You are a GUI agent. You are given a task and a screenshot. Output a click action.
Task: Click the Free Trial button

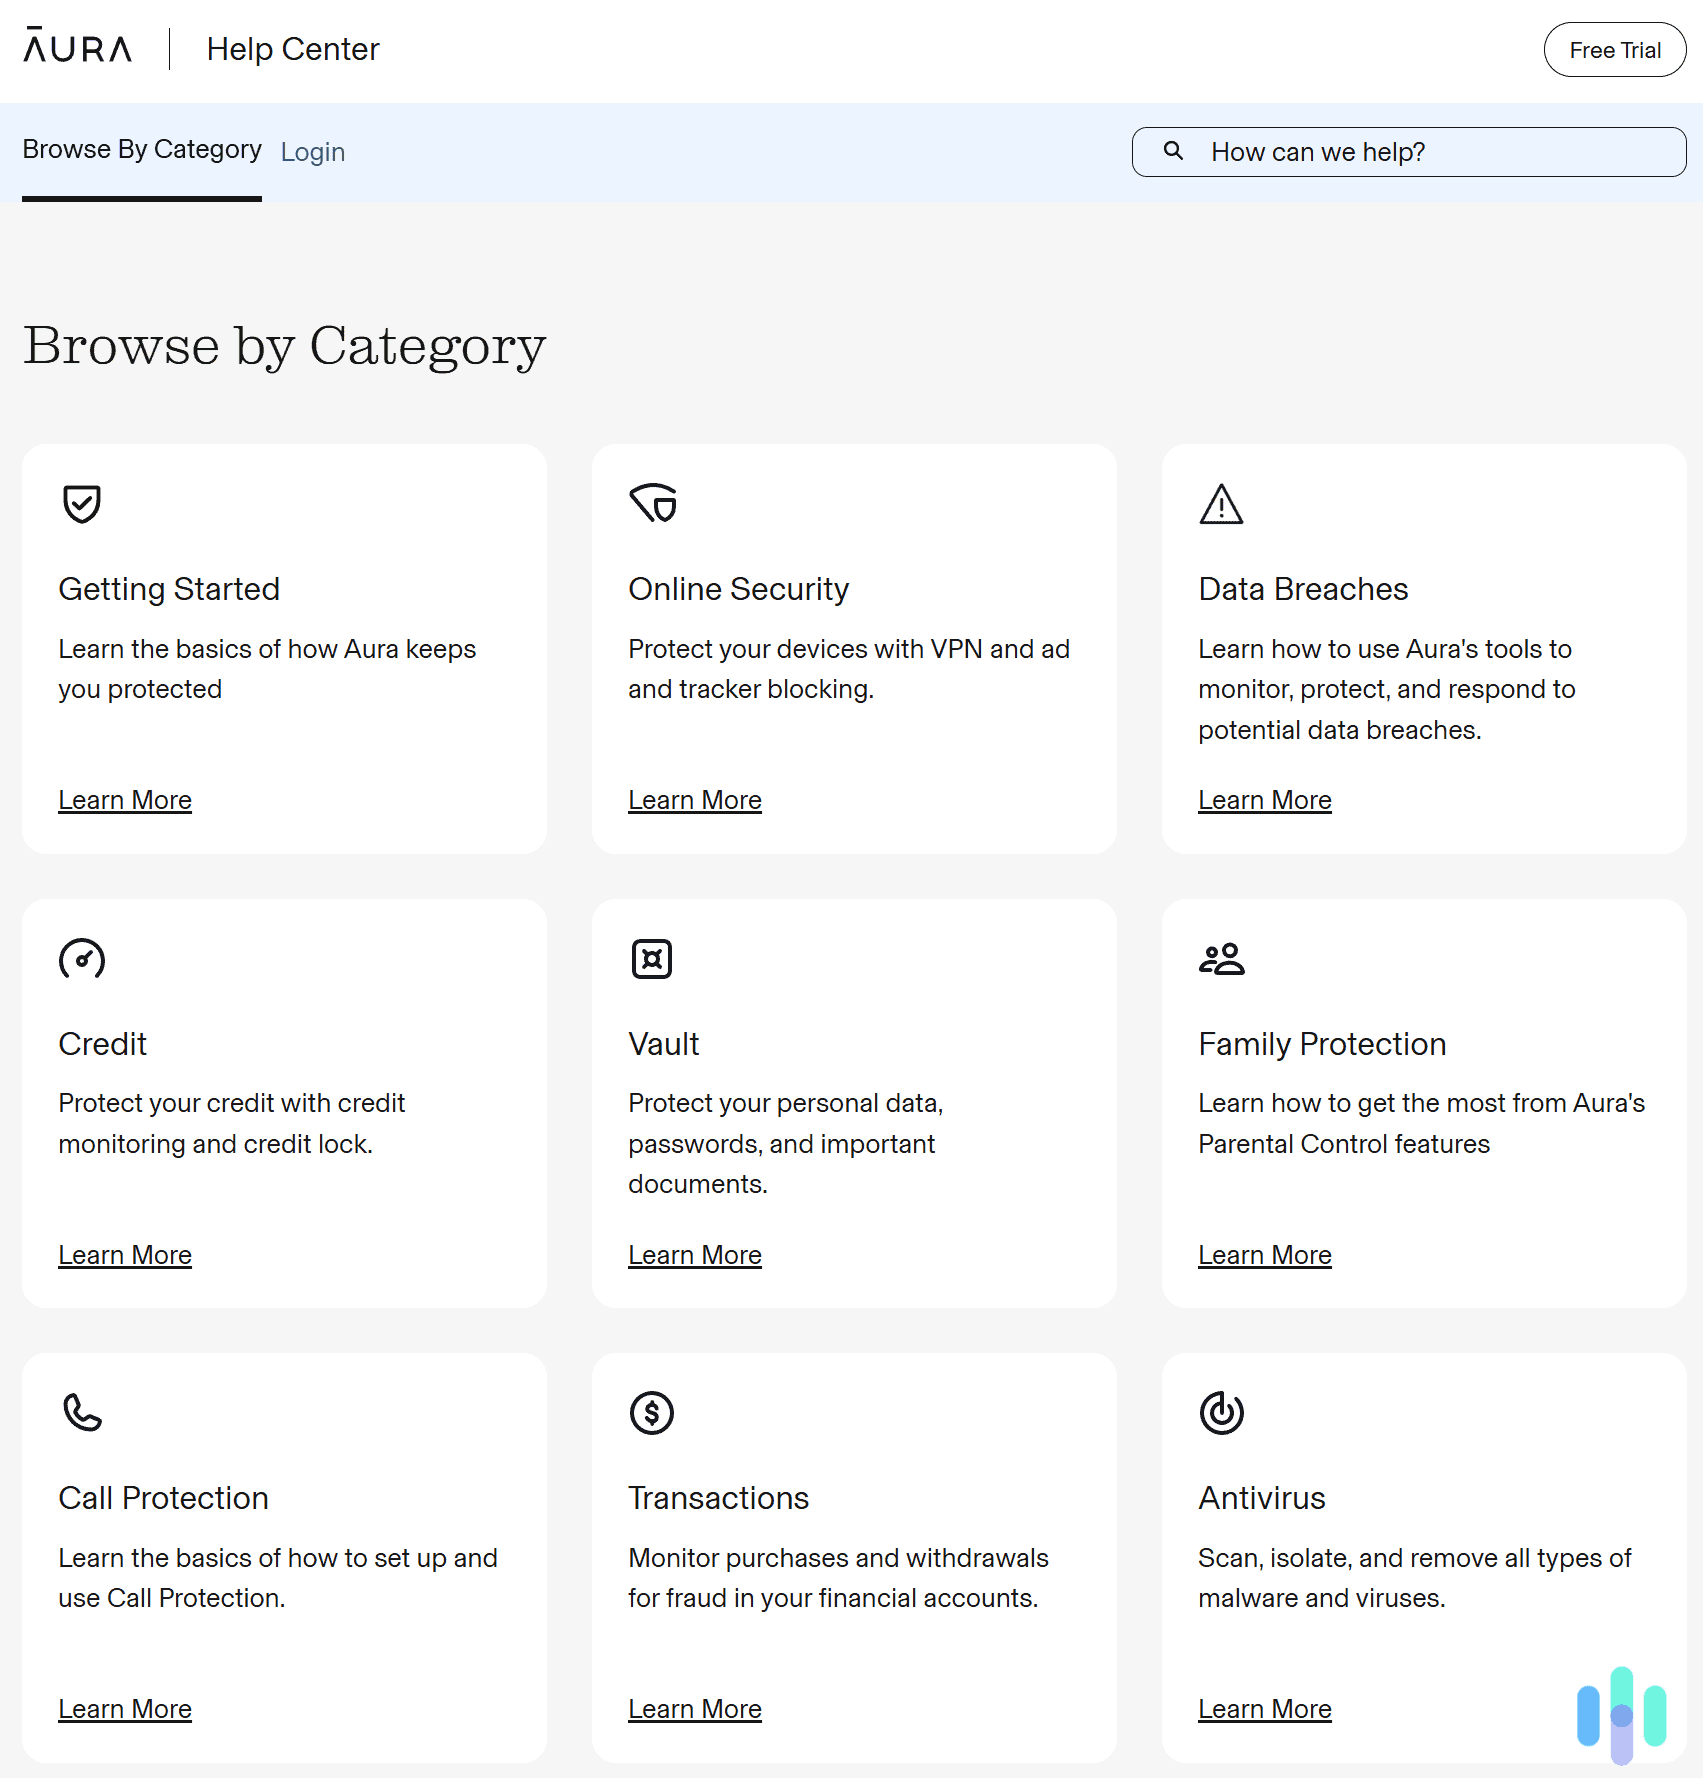click(1614, 49)
